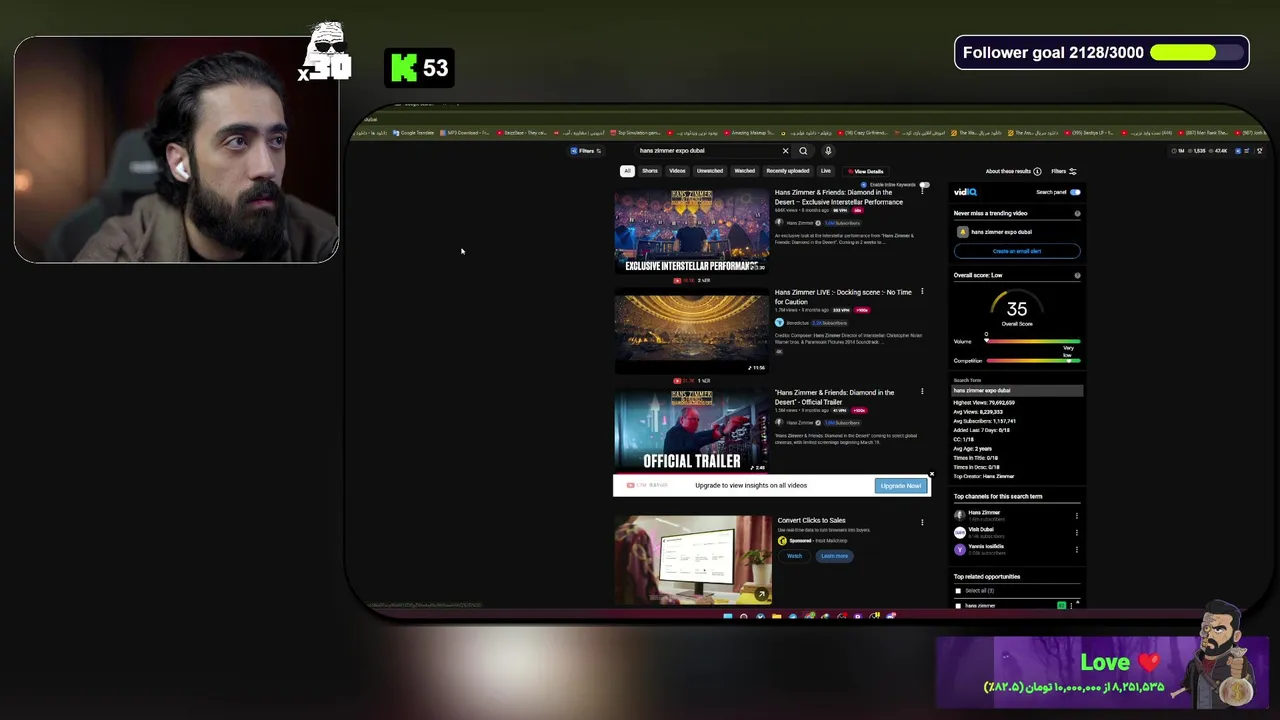
Task: Click the search magnifier icon
Action: [x=803, y=151]
